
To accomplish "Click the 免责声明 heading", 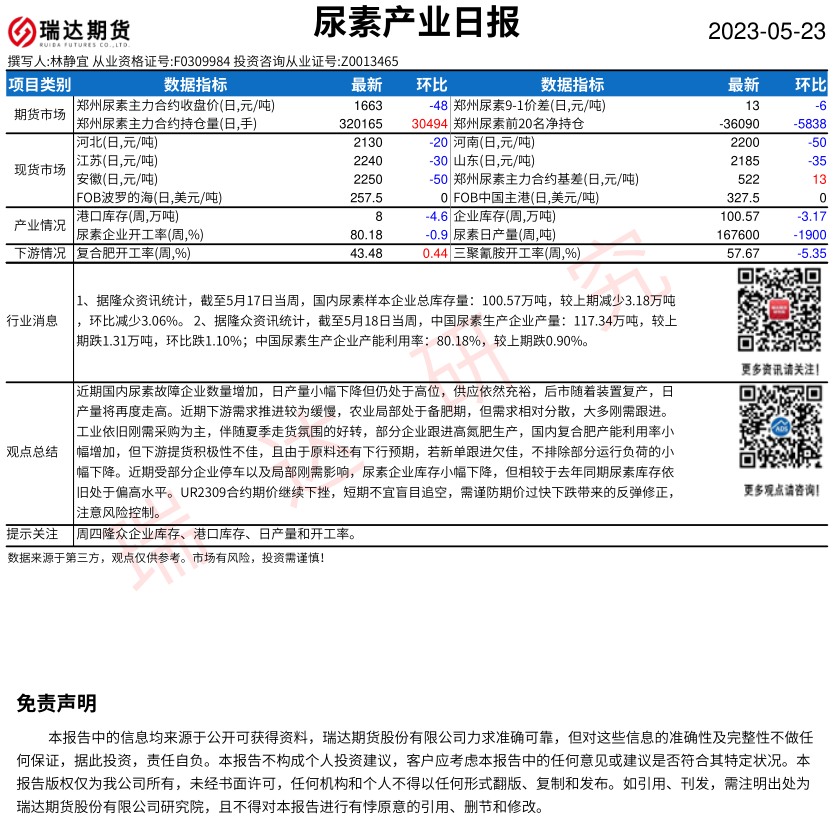I will click(x=57, y=704).
